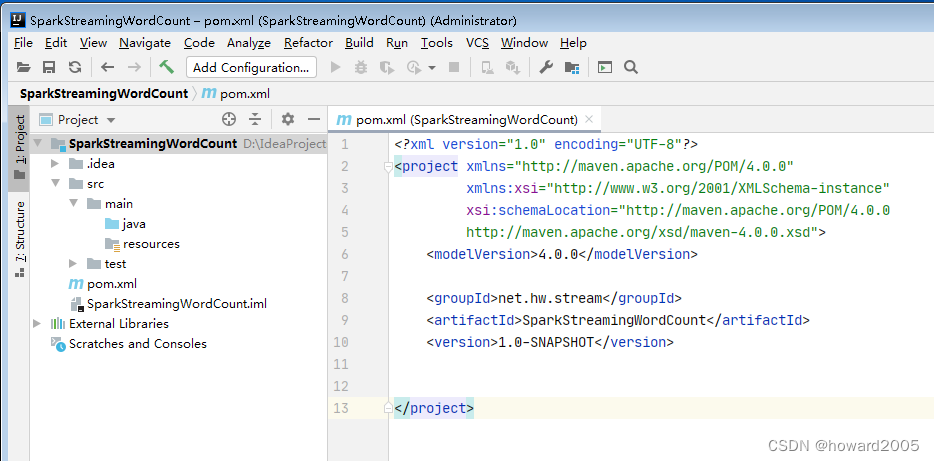Toggle the 1: Project side tab
934x461 pixels.
click(20, 148)
